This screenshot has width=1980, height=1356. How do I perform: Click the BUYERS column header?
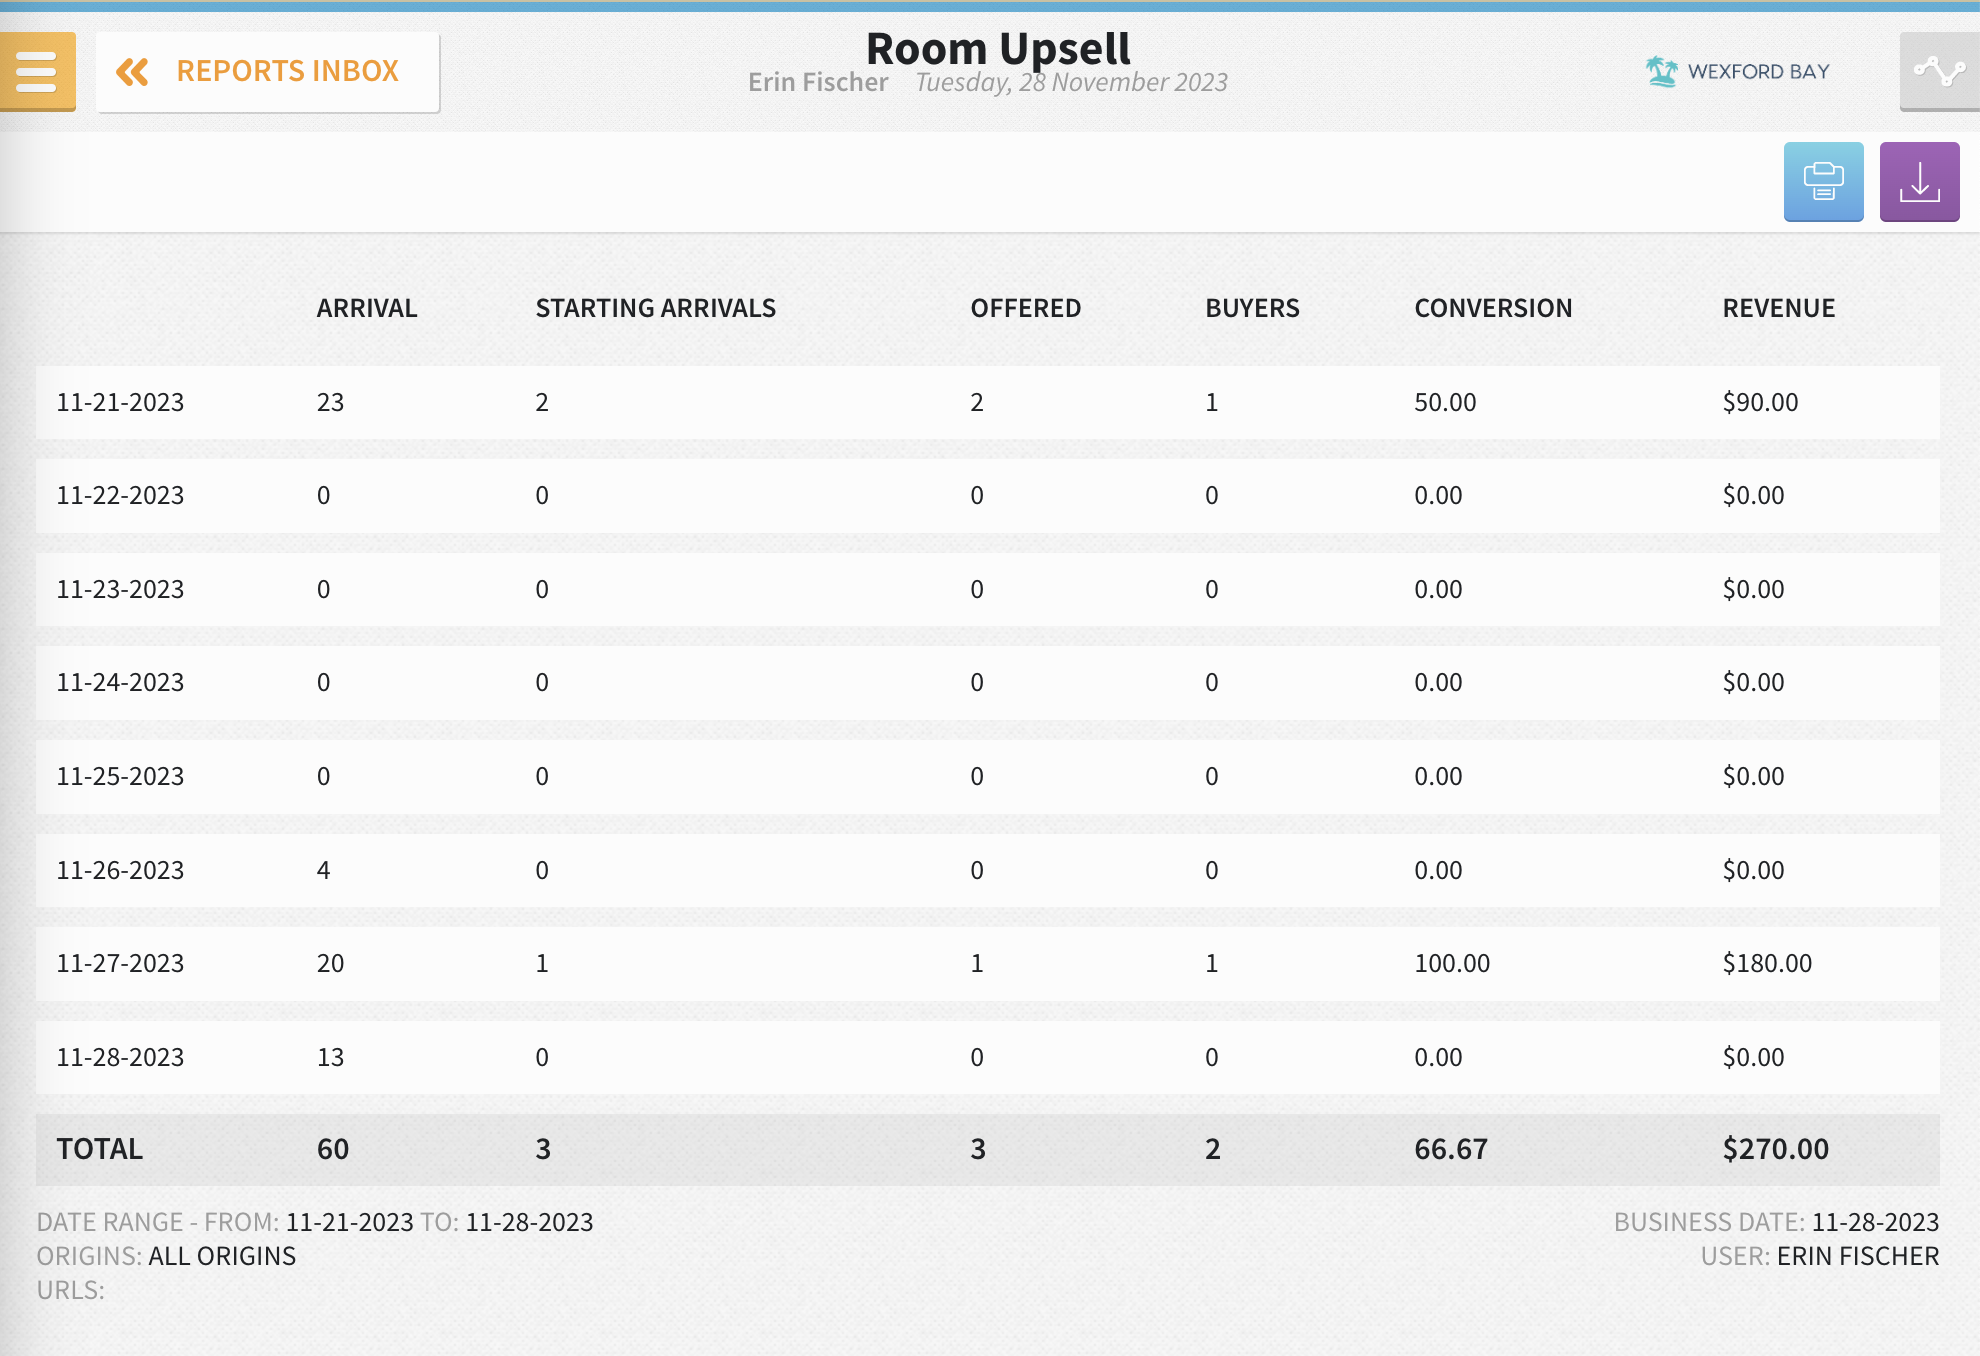click(1252, 308)
